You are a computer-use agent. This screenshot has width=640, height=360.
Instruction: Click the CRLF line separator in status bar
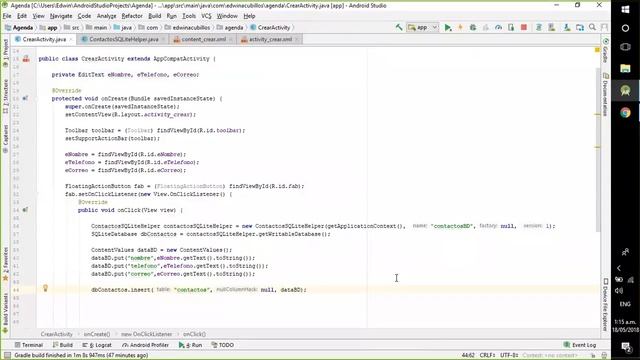click(488, 356)
